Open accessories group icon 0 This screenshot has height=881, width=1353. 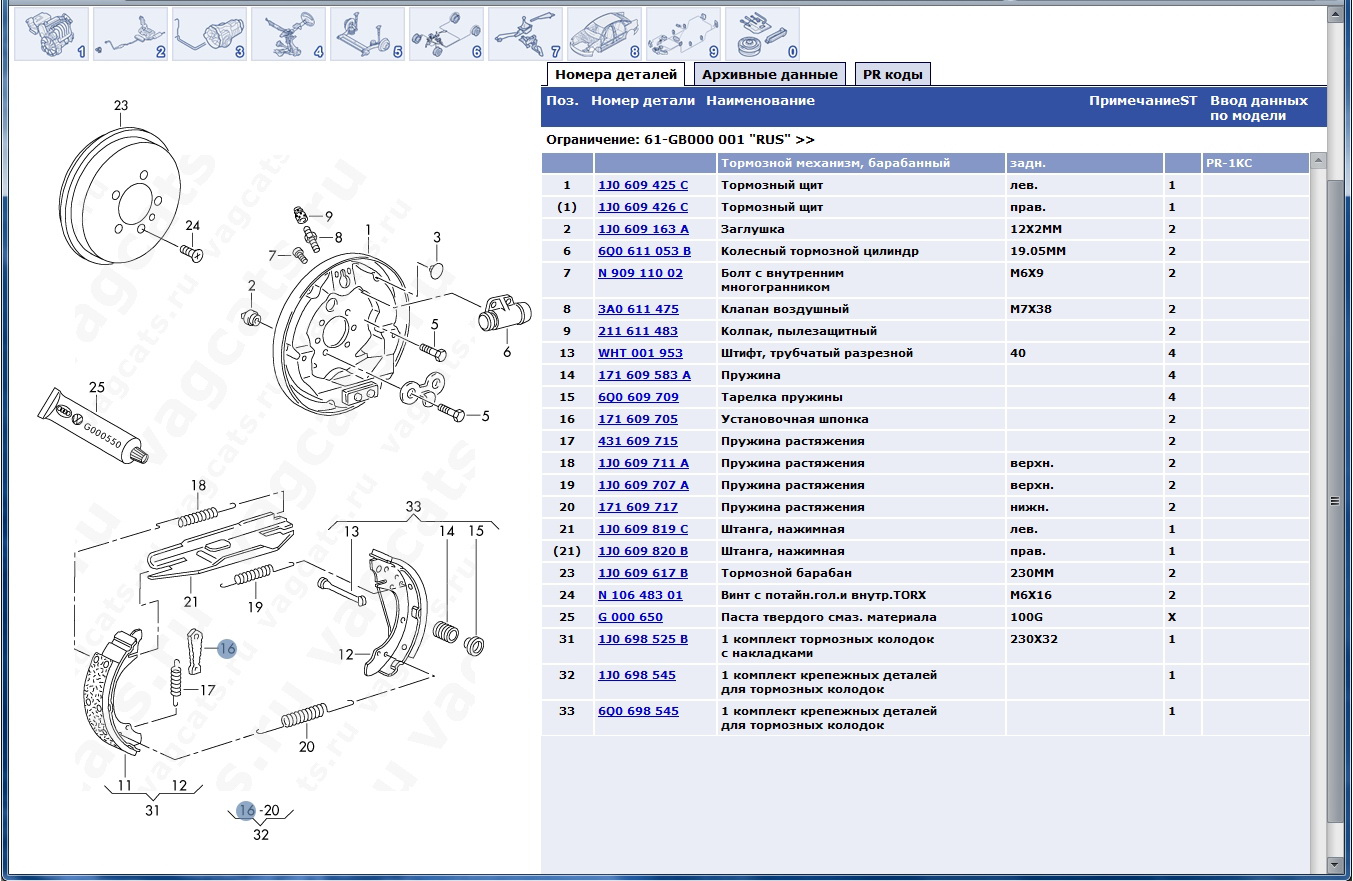tap(762, 34)
